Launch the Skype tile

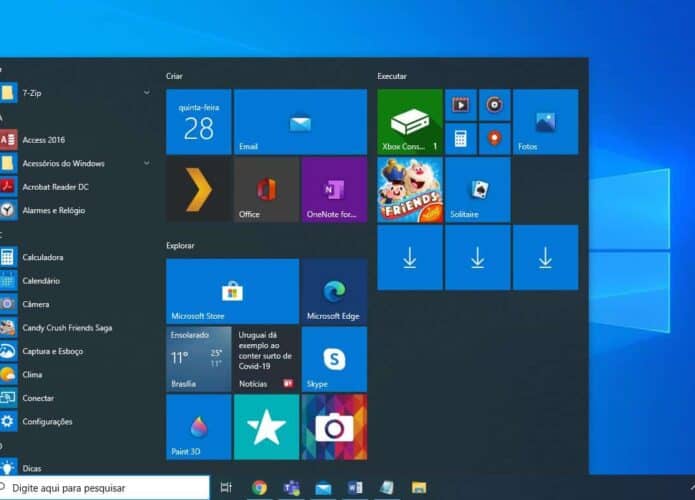click(334, 359)
